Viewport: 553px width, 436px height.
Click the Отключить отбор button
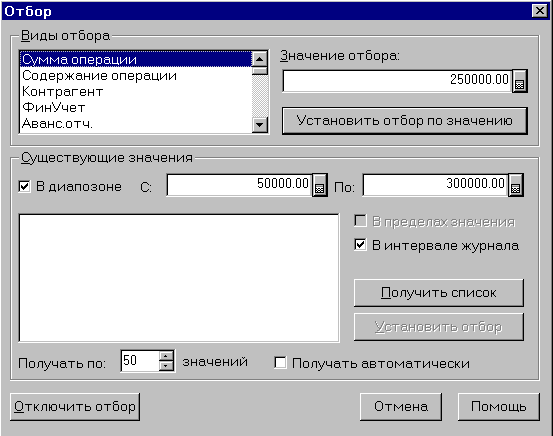[x=75, y=407]
